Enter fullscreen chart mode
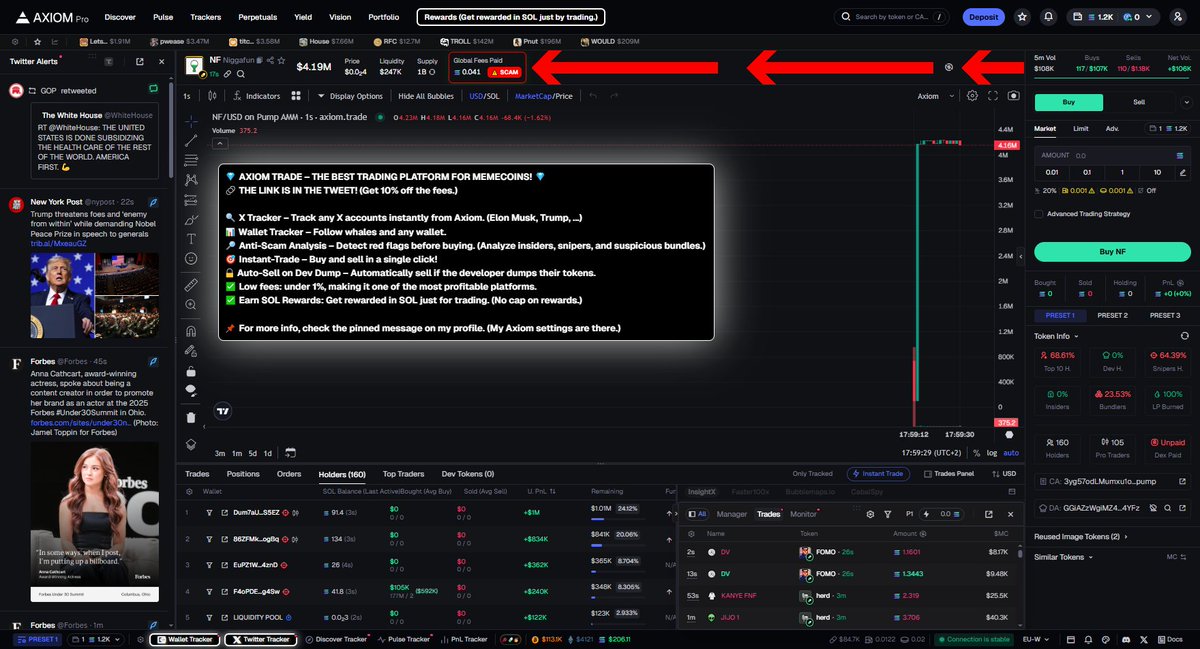The width and height of the screenshot is (1200, 649). 993,96
